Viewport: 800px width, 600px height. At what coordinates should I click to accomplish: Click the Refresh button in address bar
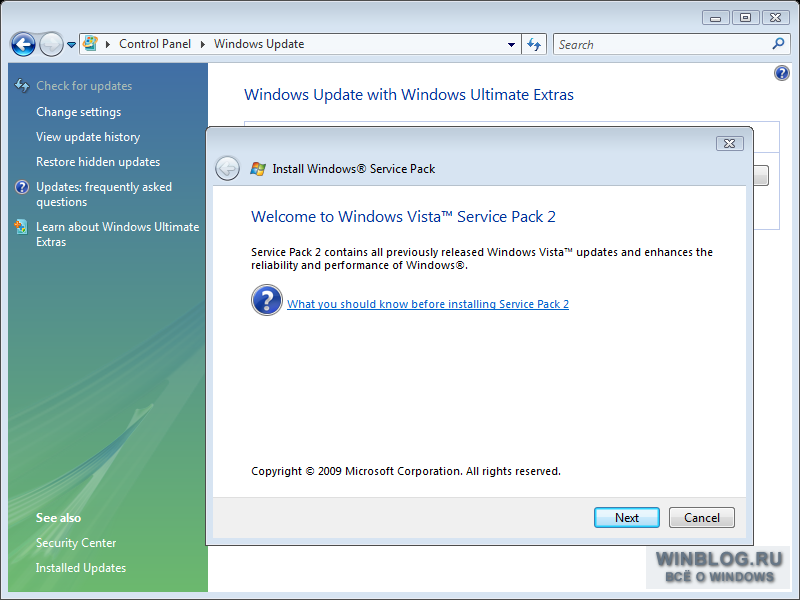coord(534,44)
